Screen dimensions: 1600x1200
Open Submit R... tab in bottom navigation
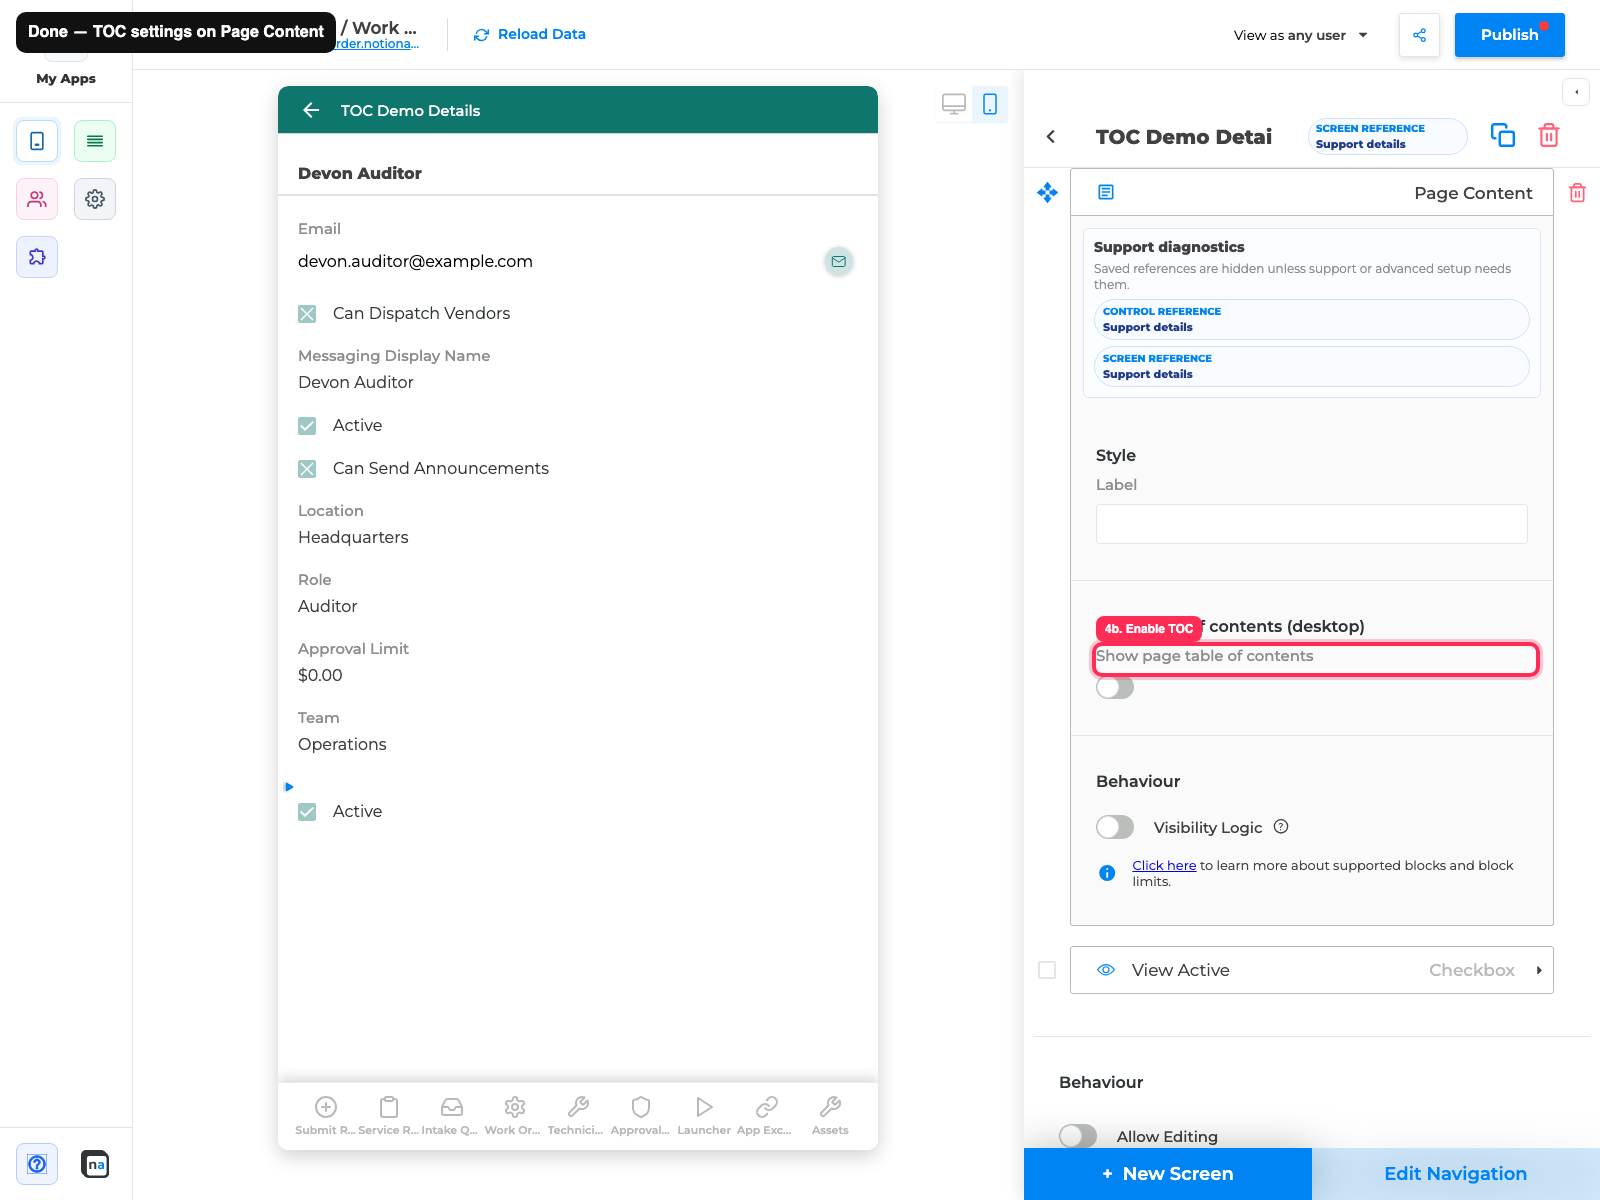point(326,1116)
